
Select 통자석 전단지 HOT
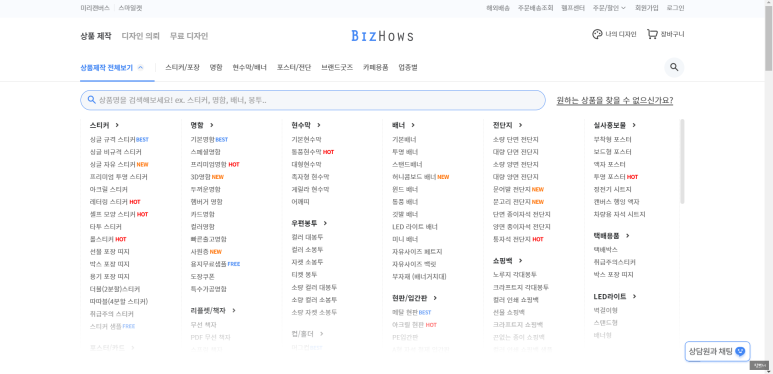(x=518, y=239)
